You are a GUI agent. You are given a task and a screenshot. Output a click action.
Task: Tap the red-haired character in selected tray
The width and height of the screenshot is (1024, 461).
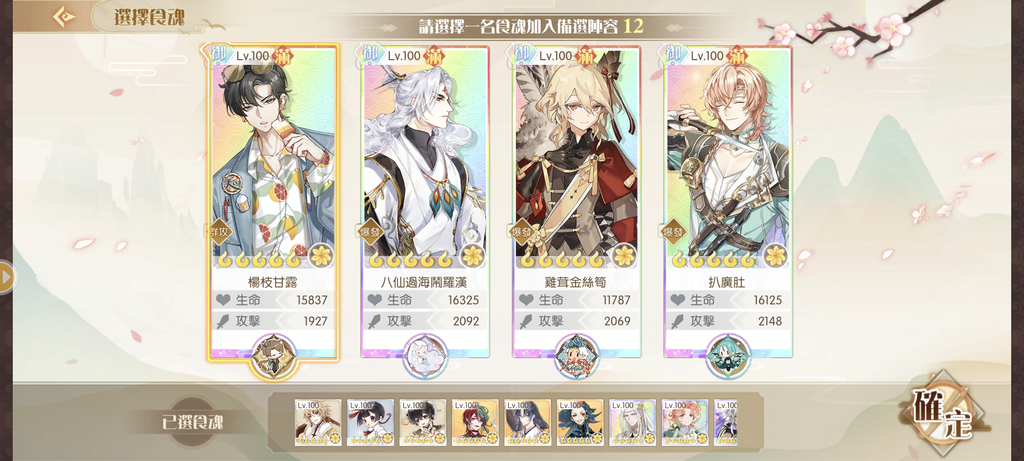coord(475,422)
